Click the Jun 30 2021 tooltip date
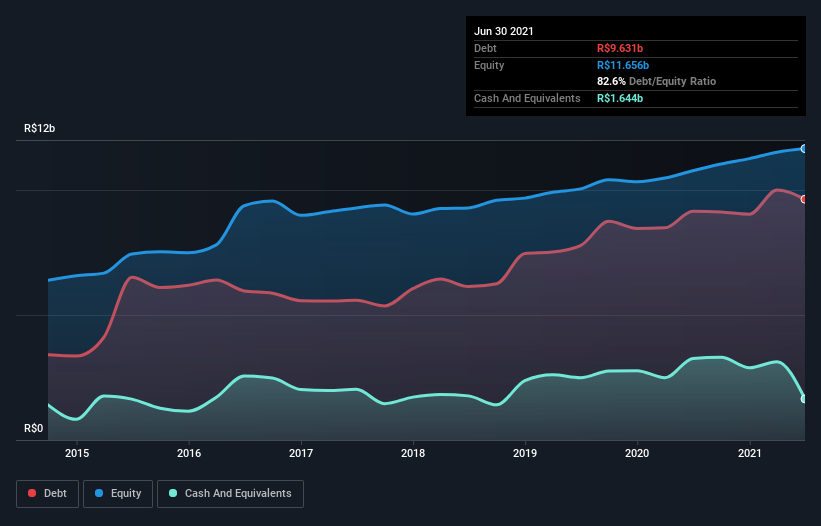The width and height of the screenshot is (821, 526). coord(504,31)
